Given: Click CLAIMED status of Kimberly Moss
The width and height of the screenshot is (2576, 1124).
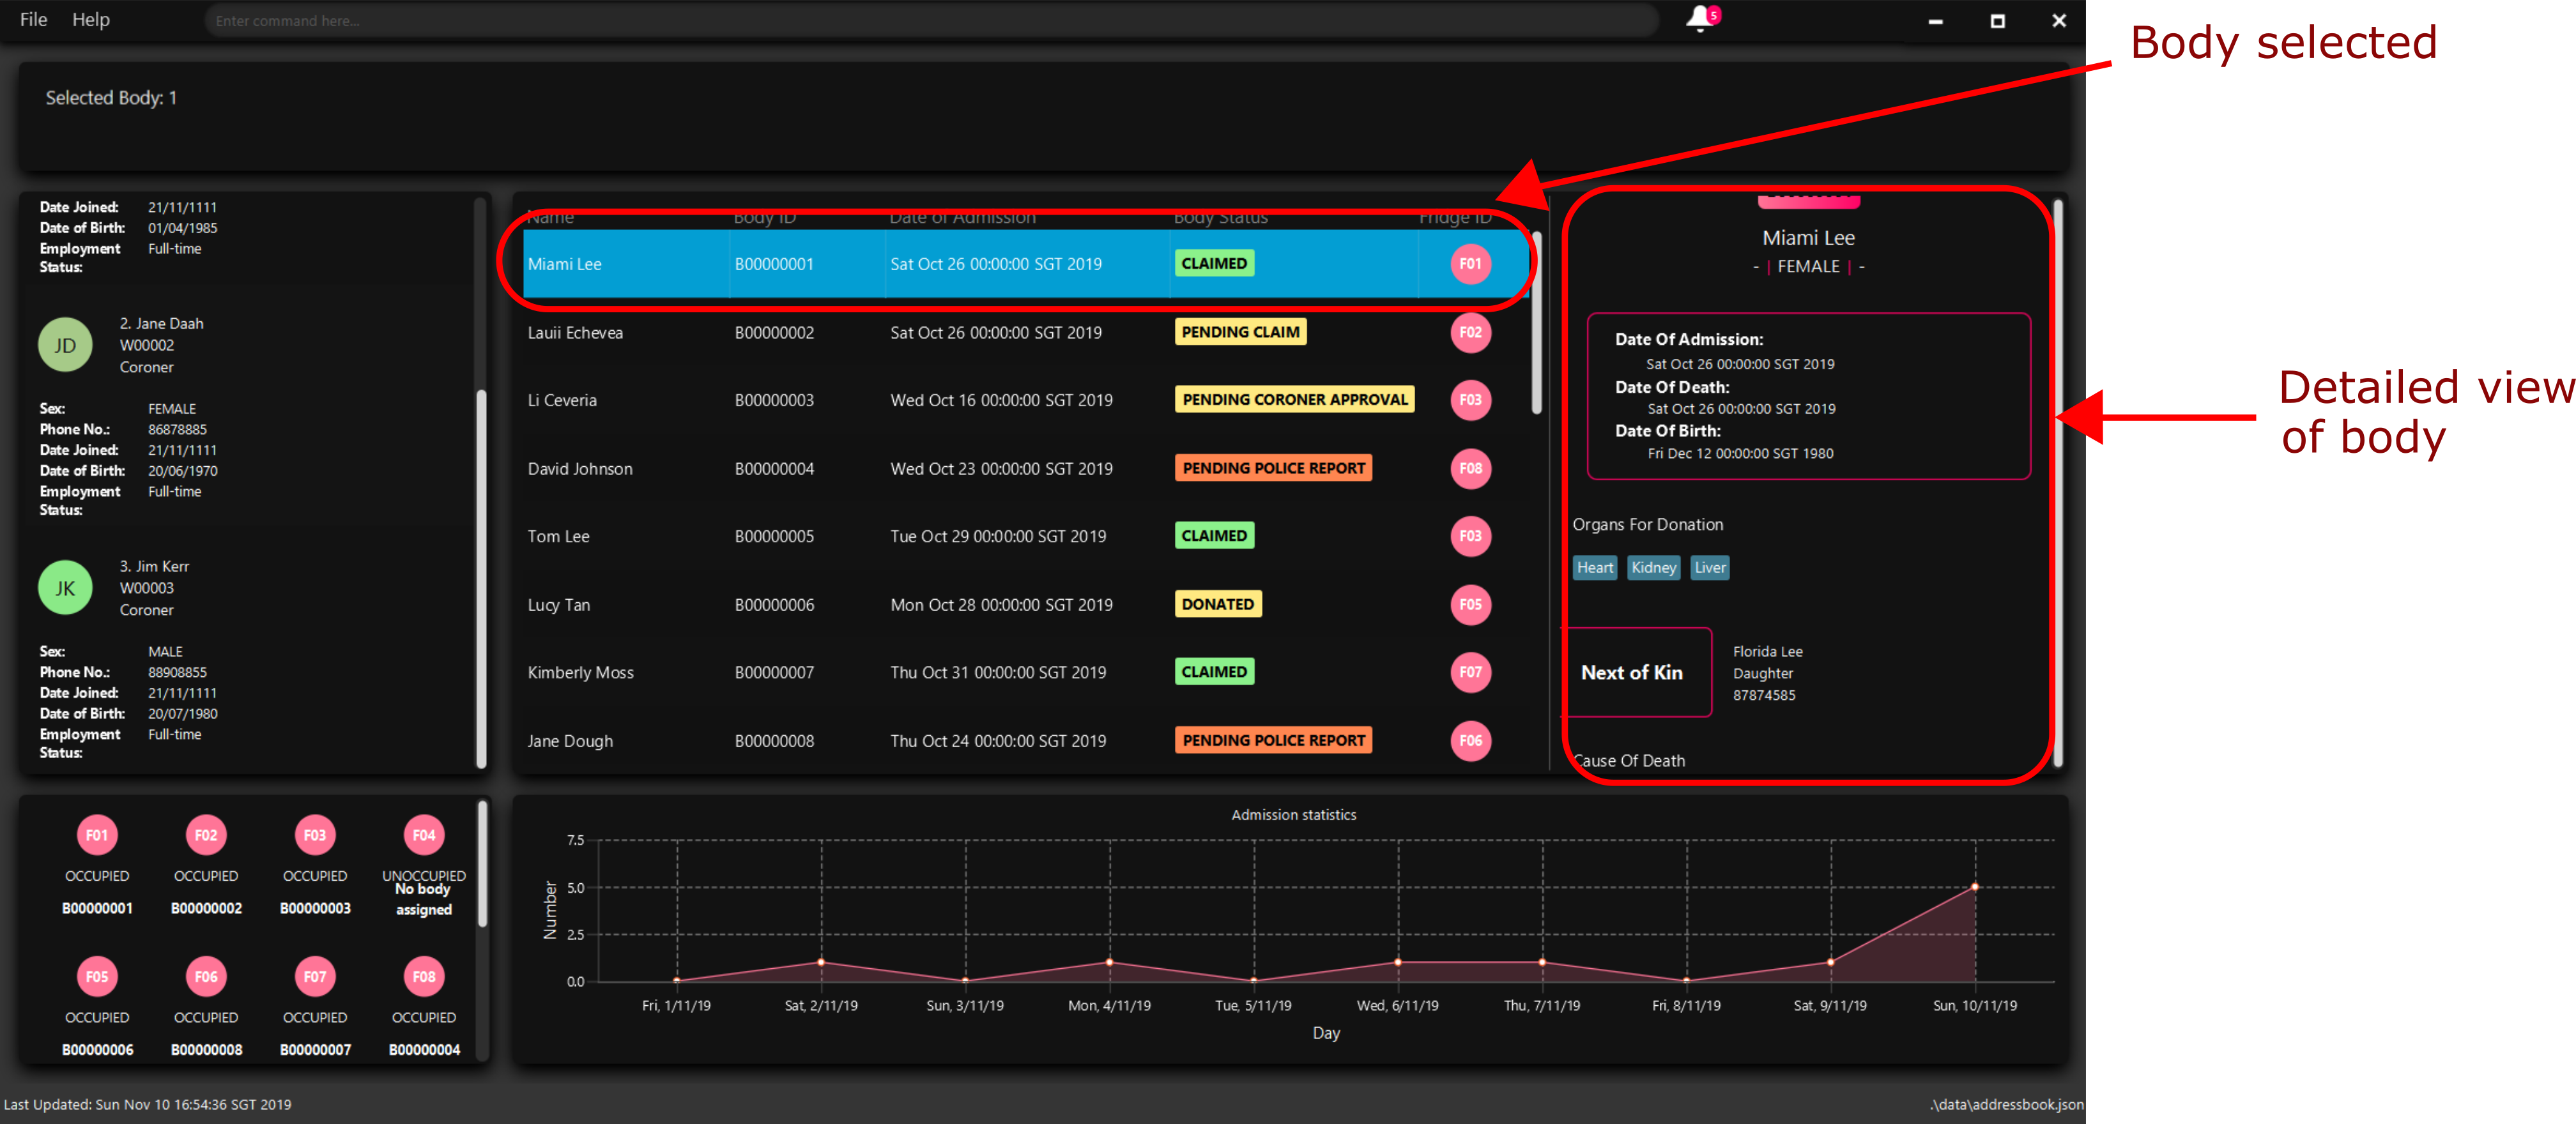Looking at the screenshot, I should [x=1214, y=672].
